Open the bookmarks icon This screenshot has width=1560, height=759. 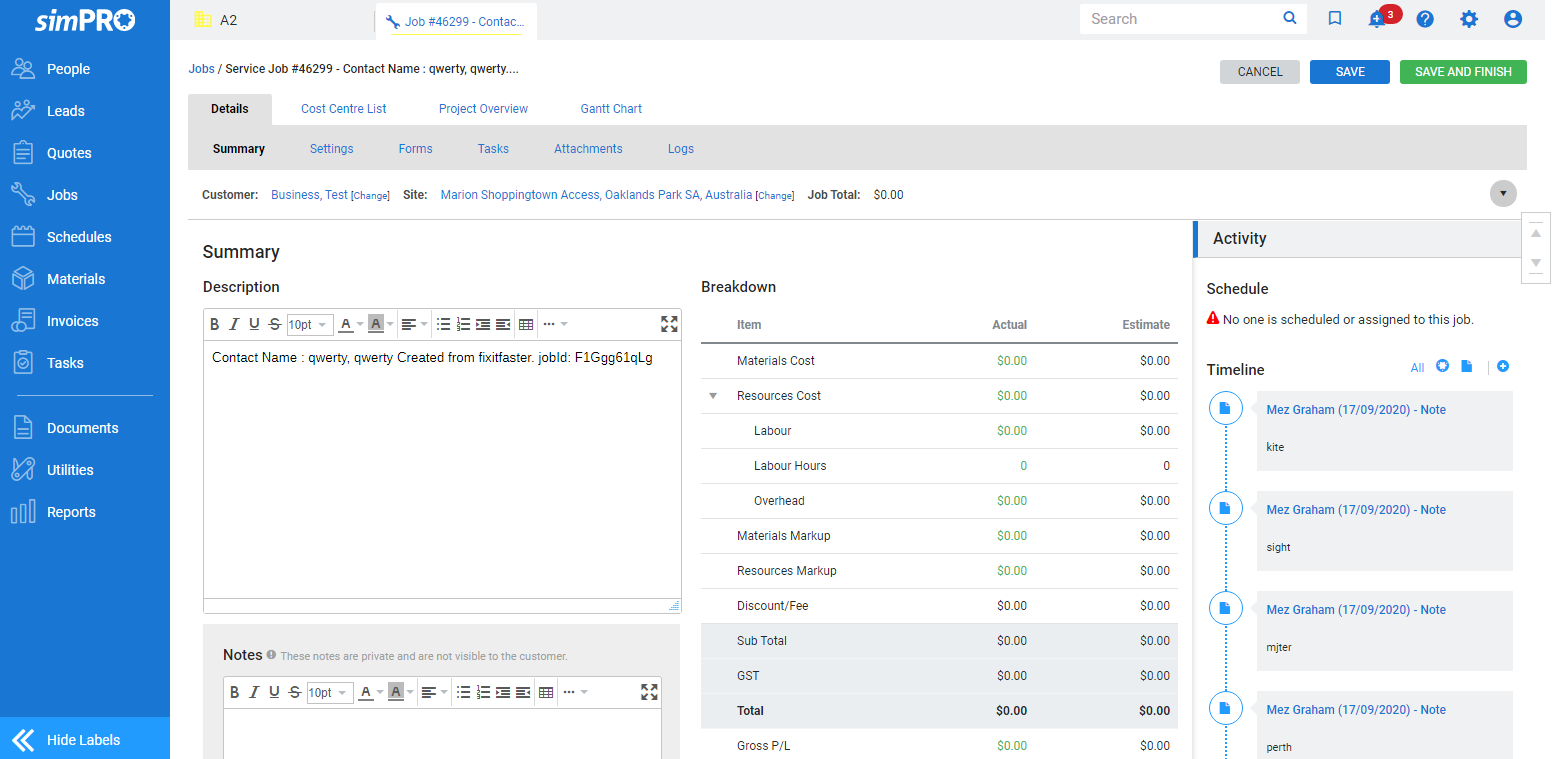click(x=1334, y=19)
